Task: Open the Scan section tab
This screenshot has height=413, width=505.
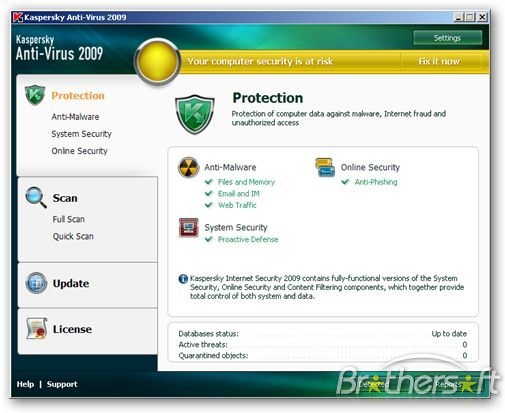Action: (x=65, y=198)
